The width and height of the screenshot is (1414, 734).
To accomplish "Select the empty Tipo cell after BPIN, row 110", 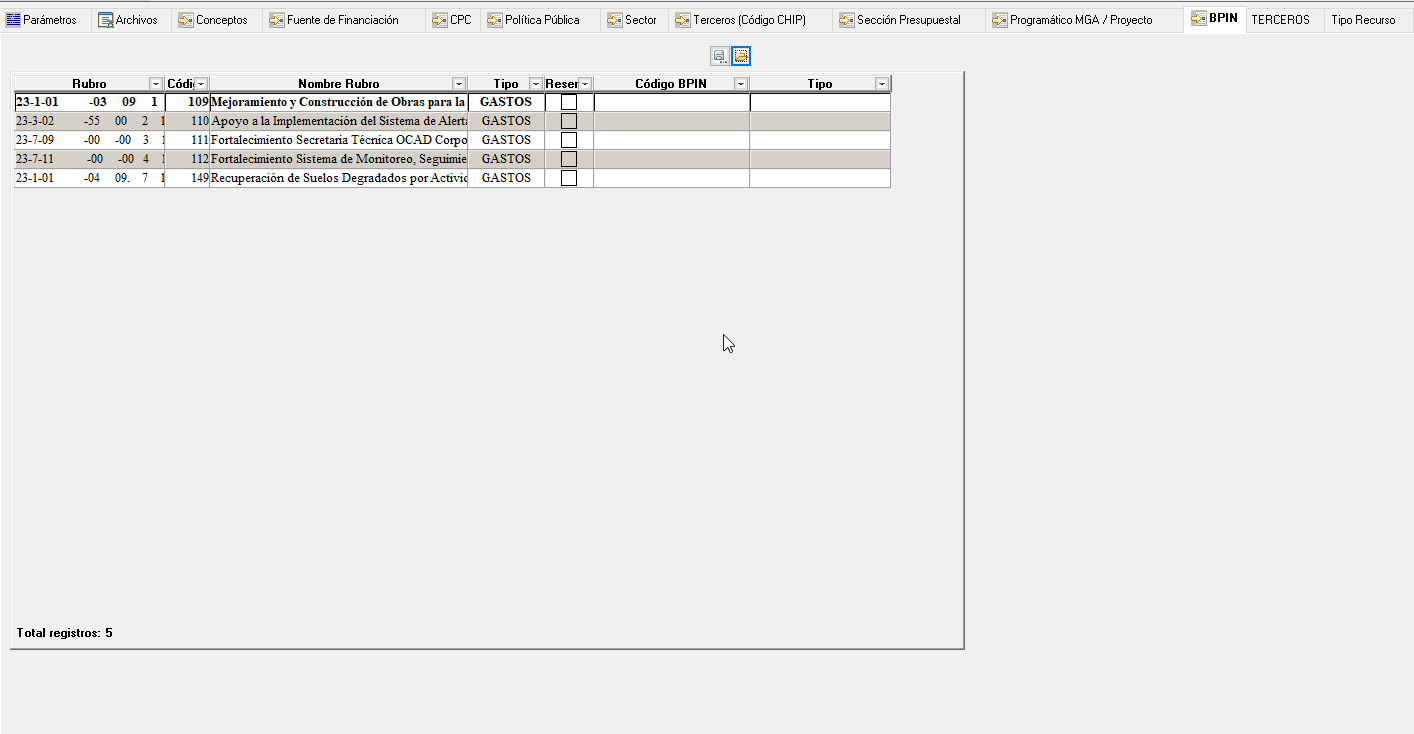I will tap(820, 121).
